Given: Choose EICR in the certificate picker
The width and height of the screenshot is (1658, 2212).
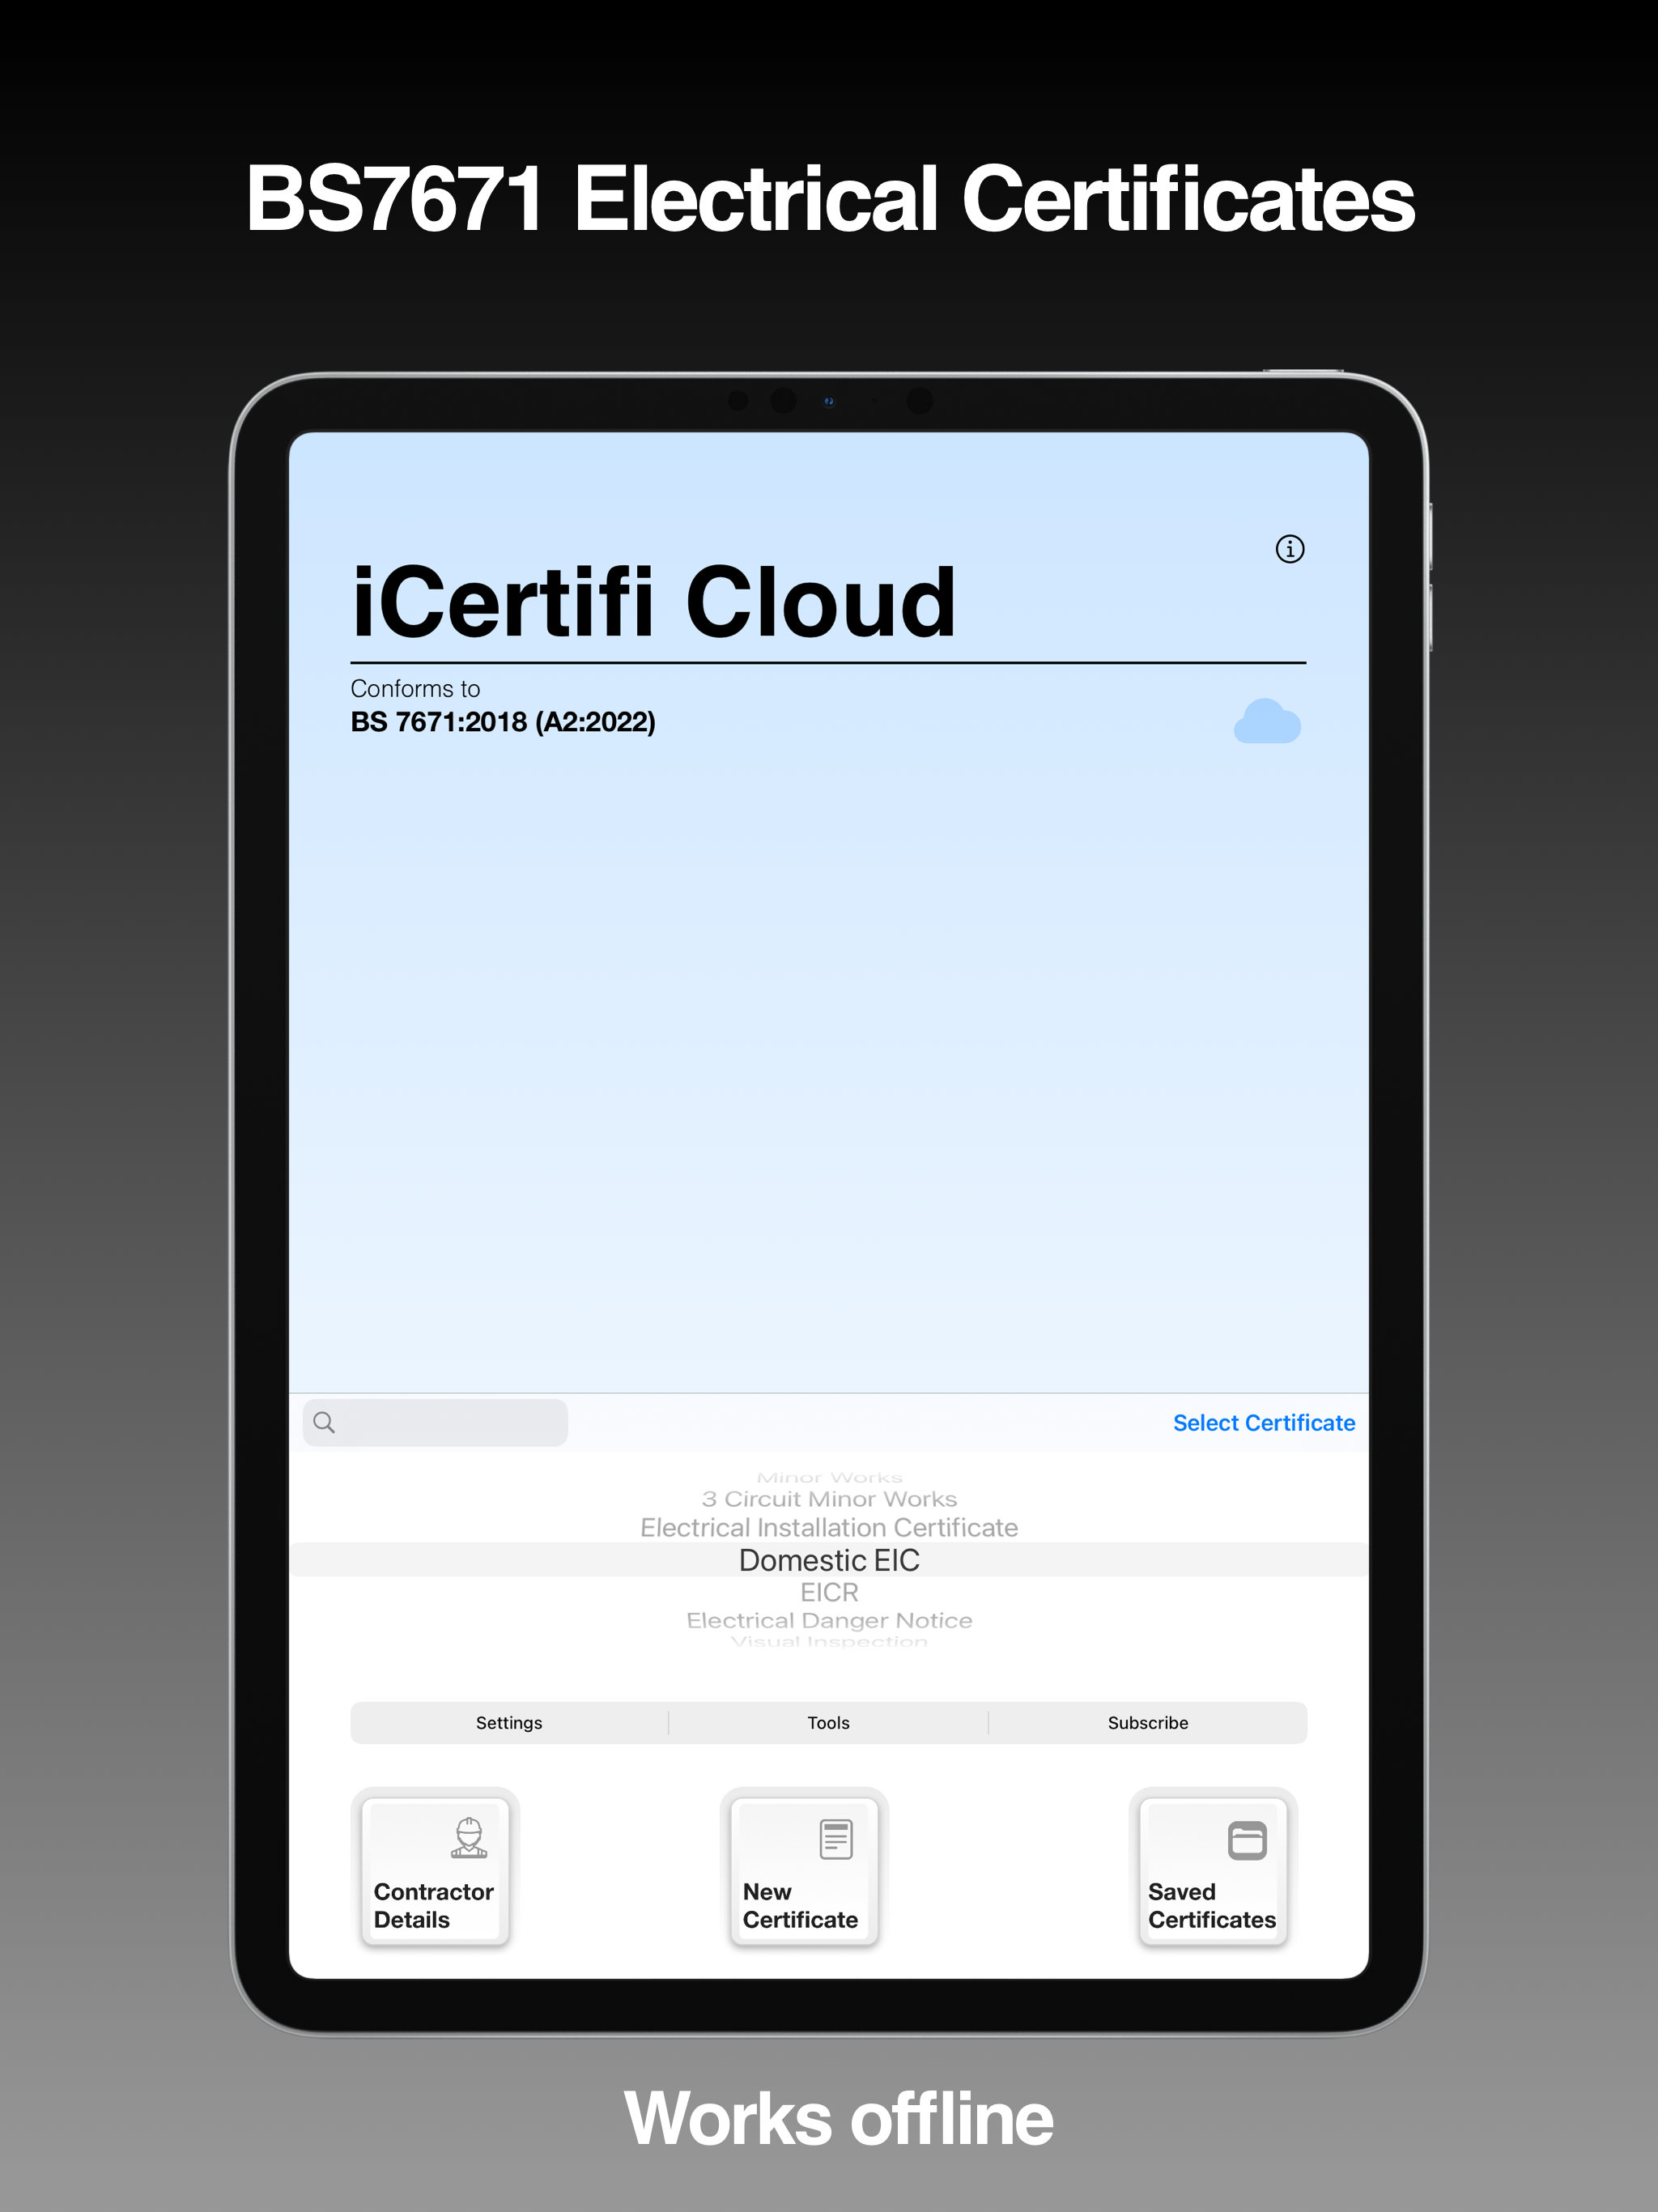Looking at the screenshot, I should point(829,1592).
